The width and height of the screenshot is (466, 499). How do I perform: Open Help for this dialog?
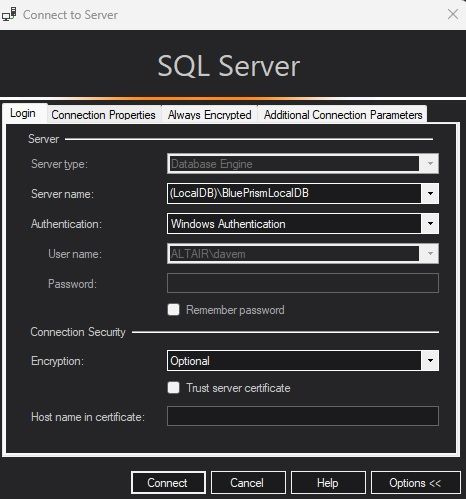[x=328, y=483]
